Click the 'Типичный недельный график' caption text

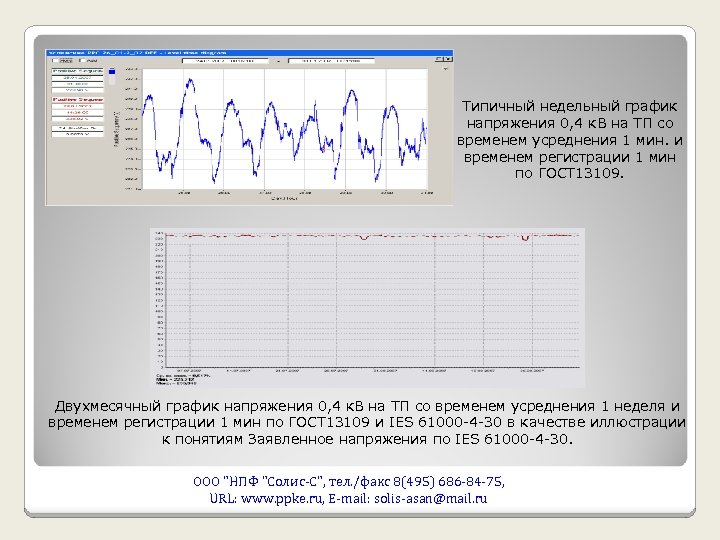click(569, 140)
